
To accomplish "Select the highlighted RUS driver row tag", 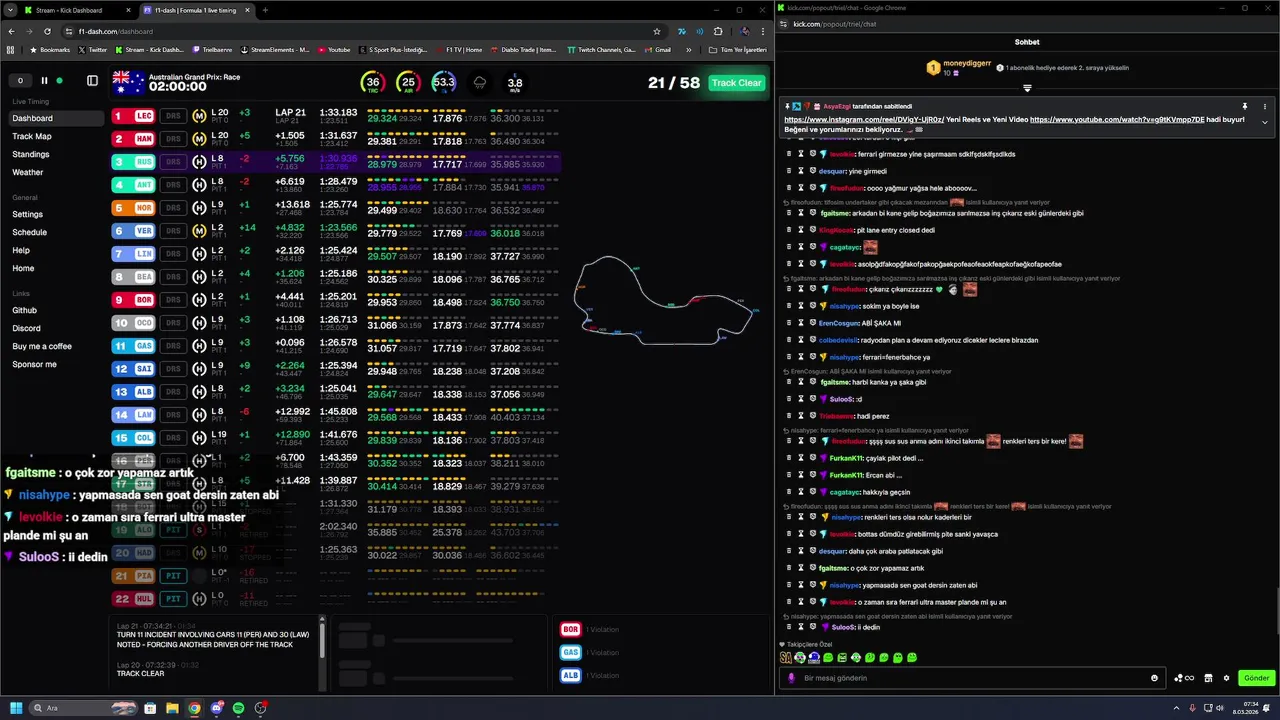I will [x=133, y=162].
